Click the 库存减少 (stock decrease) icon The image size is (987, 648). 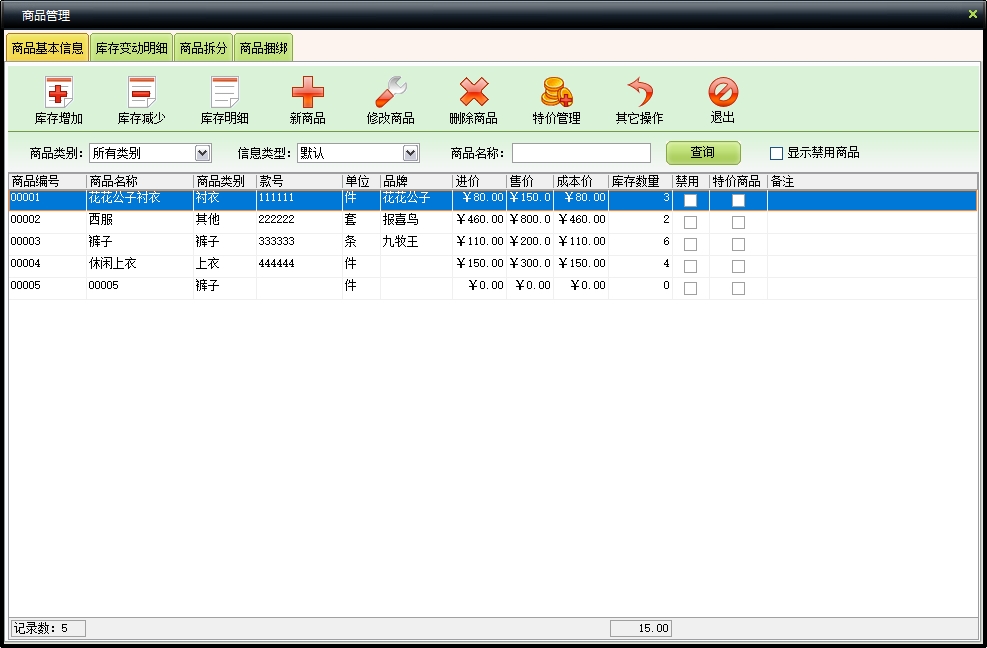click(x=141, y=93)
